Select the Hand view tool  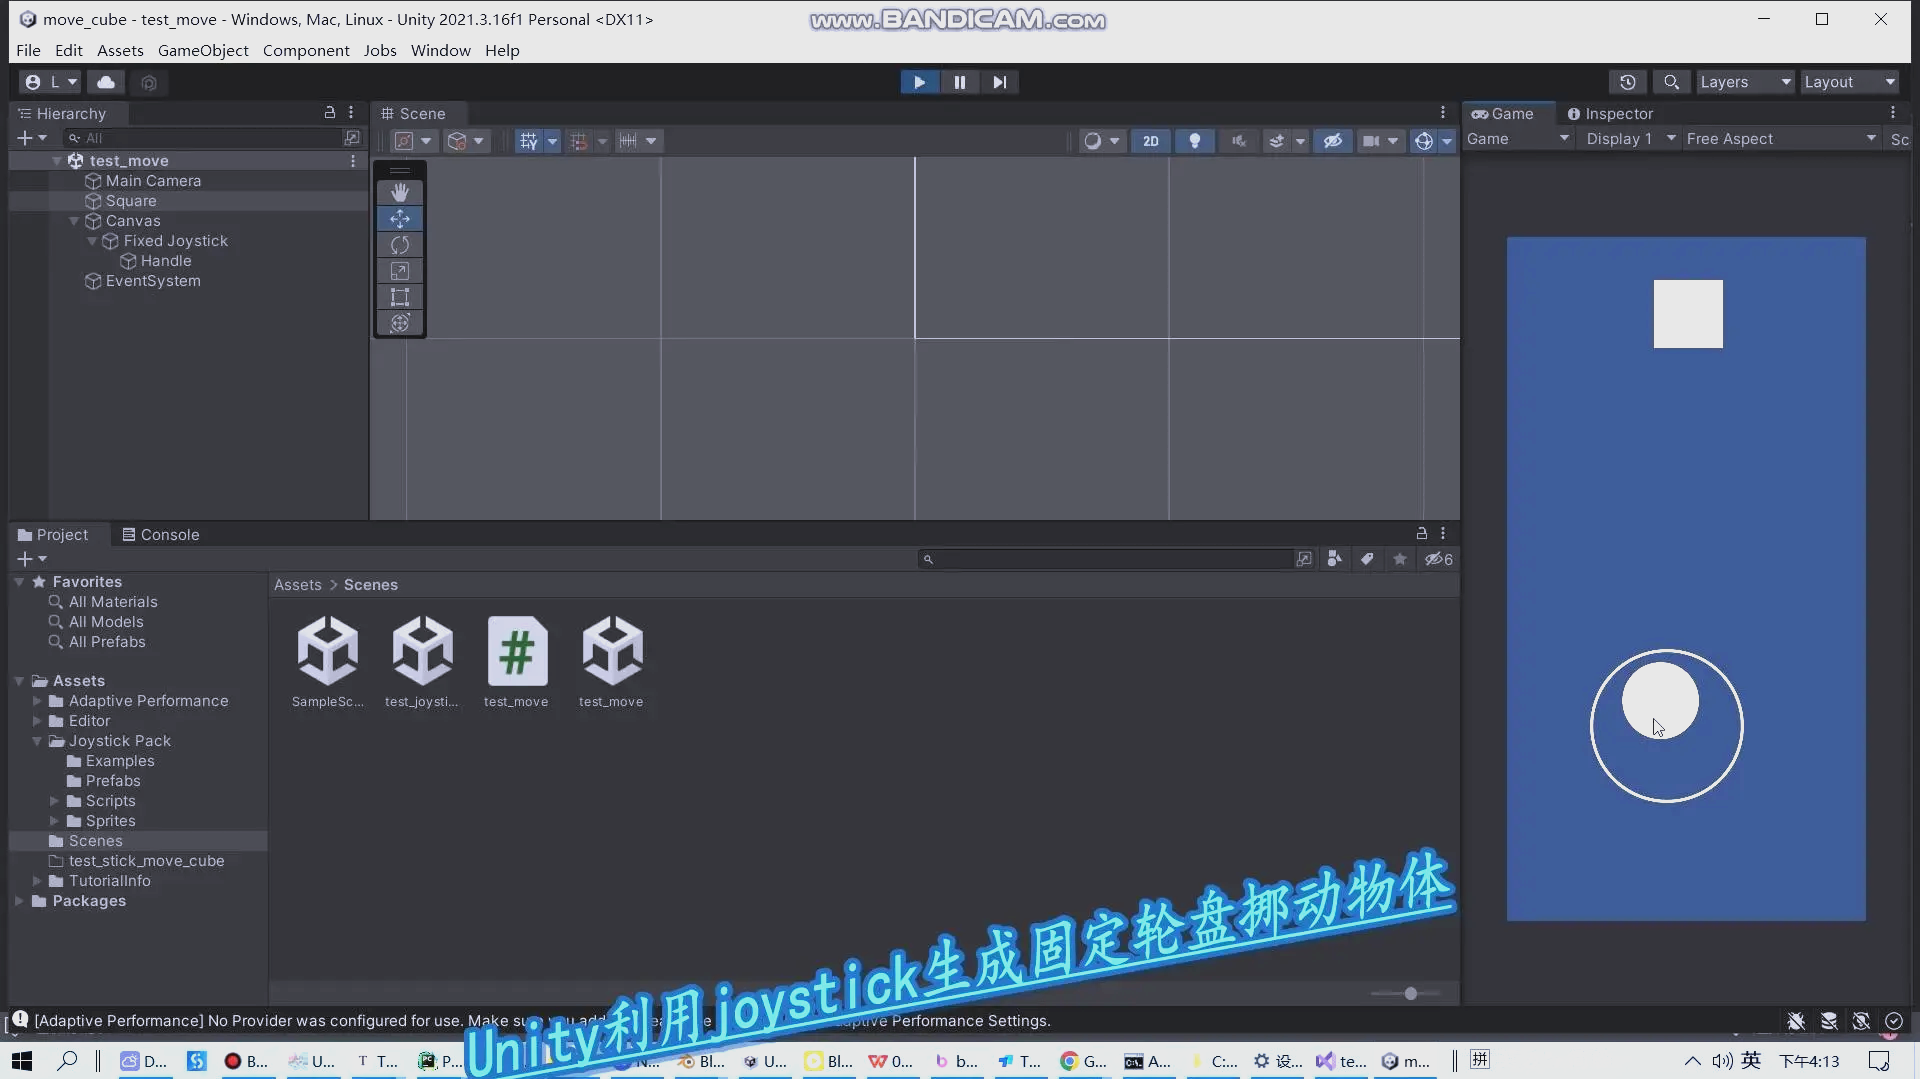pos(400,192)
